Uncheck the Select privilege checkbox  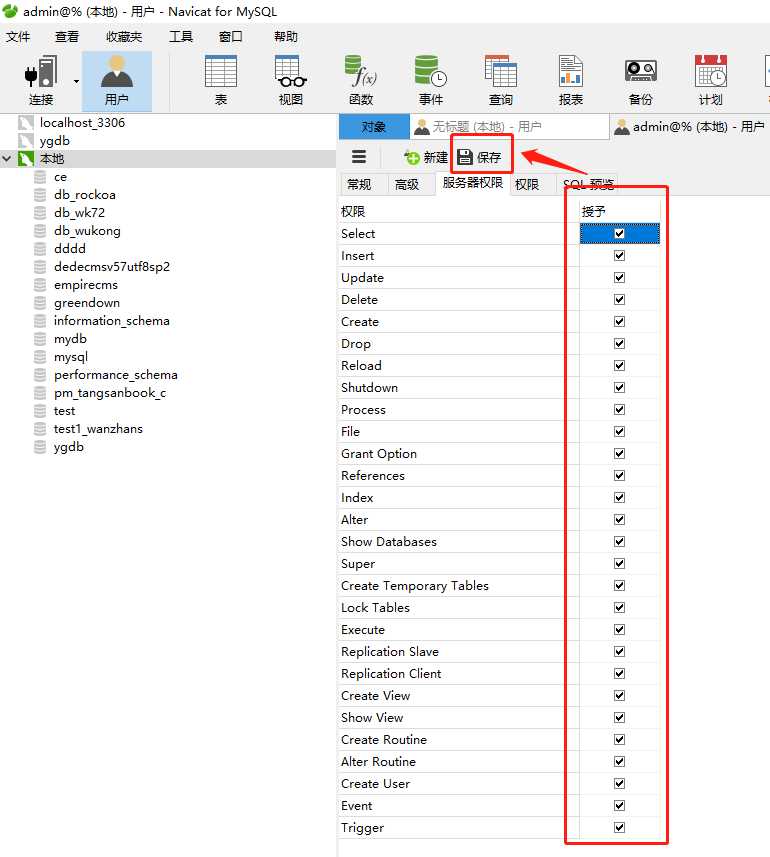click(x=619, y=233)
